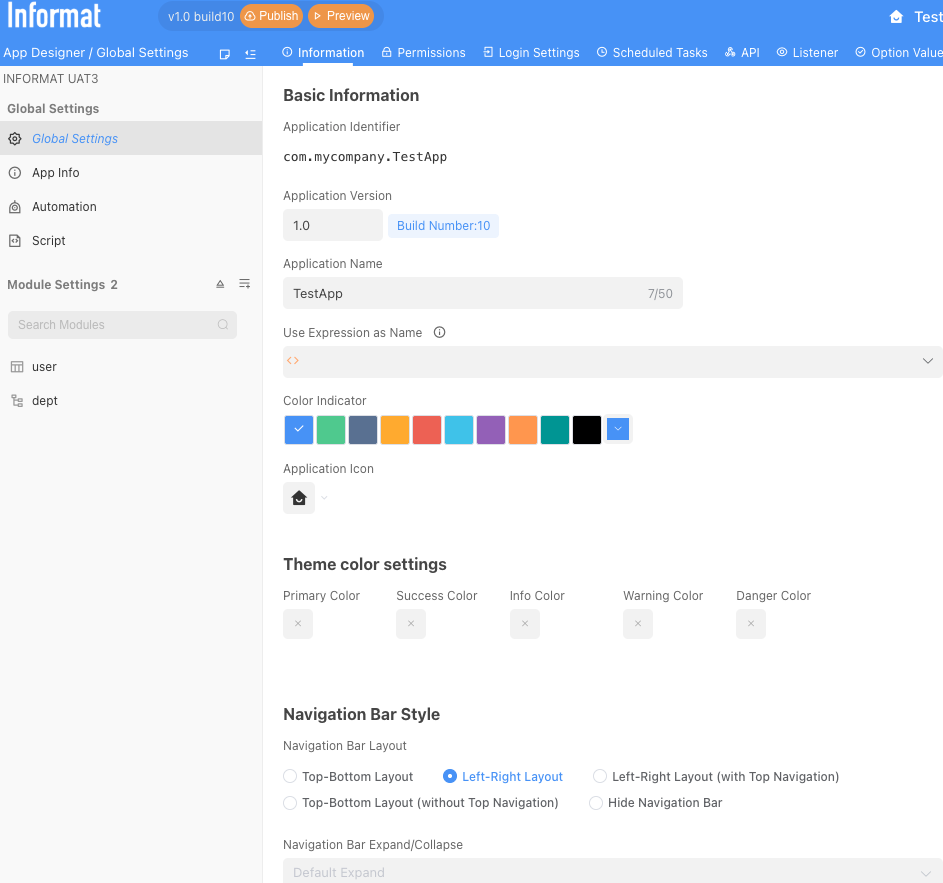
Task: Select Left-Right Layout (with Top Navigation)
Action: 600,776
